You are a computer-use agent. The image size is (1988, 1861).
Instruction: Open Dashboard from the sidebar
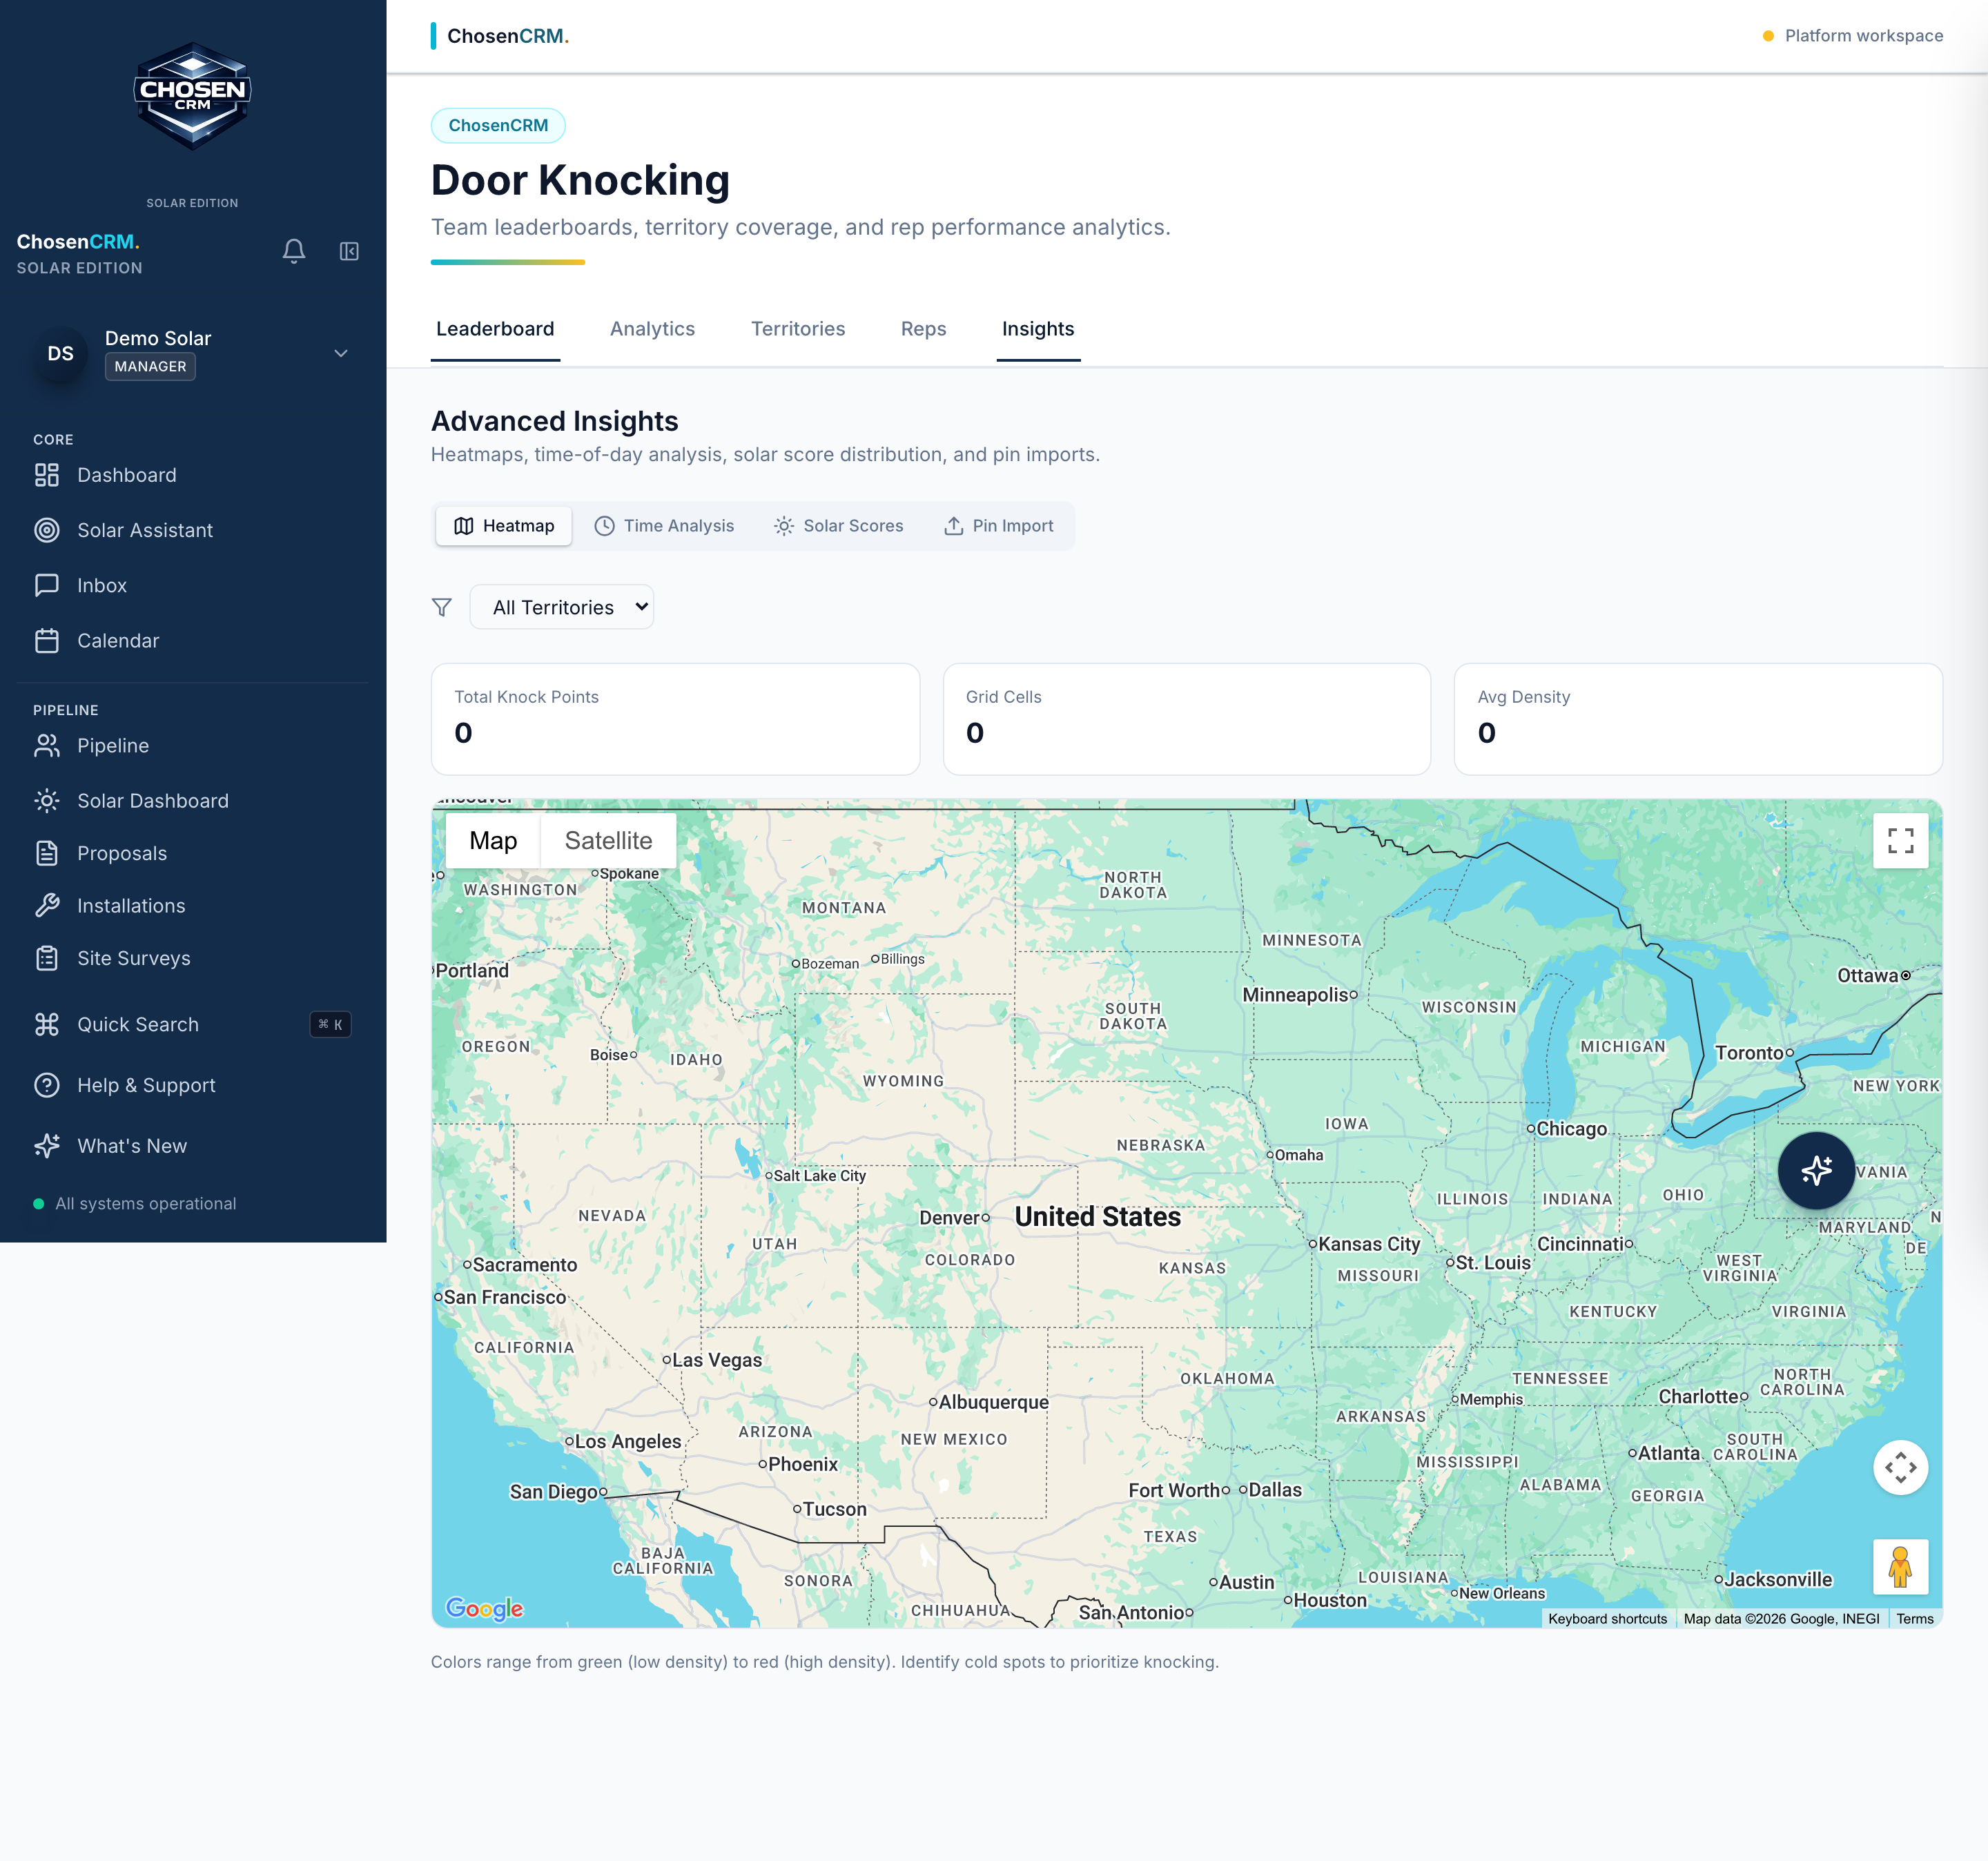pyautogui.click(x=192, y=475)
